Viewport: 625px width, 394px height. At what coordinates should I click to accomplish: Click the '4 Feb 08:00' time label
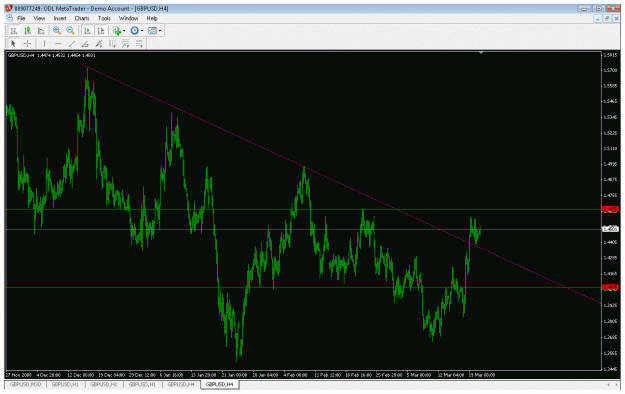pos(295,375)
